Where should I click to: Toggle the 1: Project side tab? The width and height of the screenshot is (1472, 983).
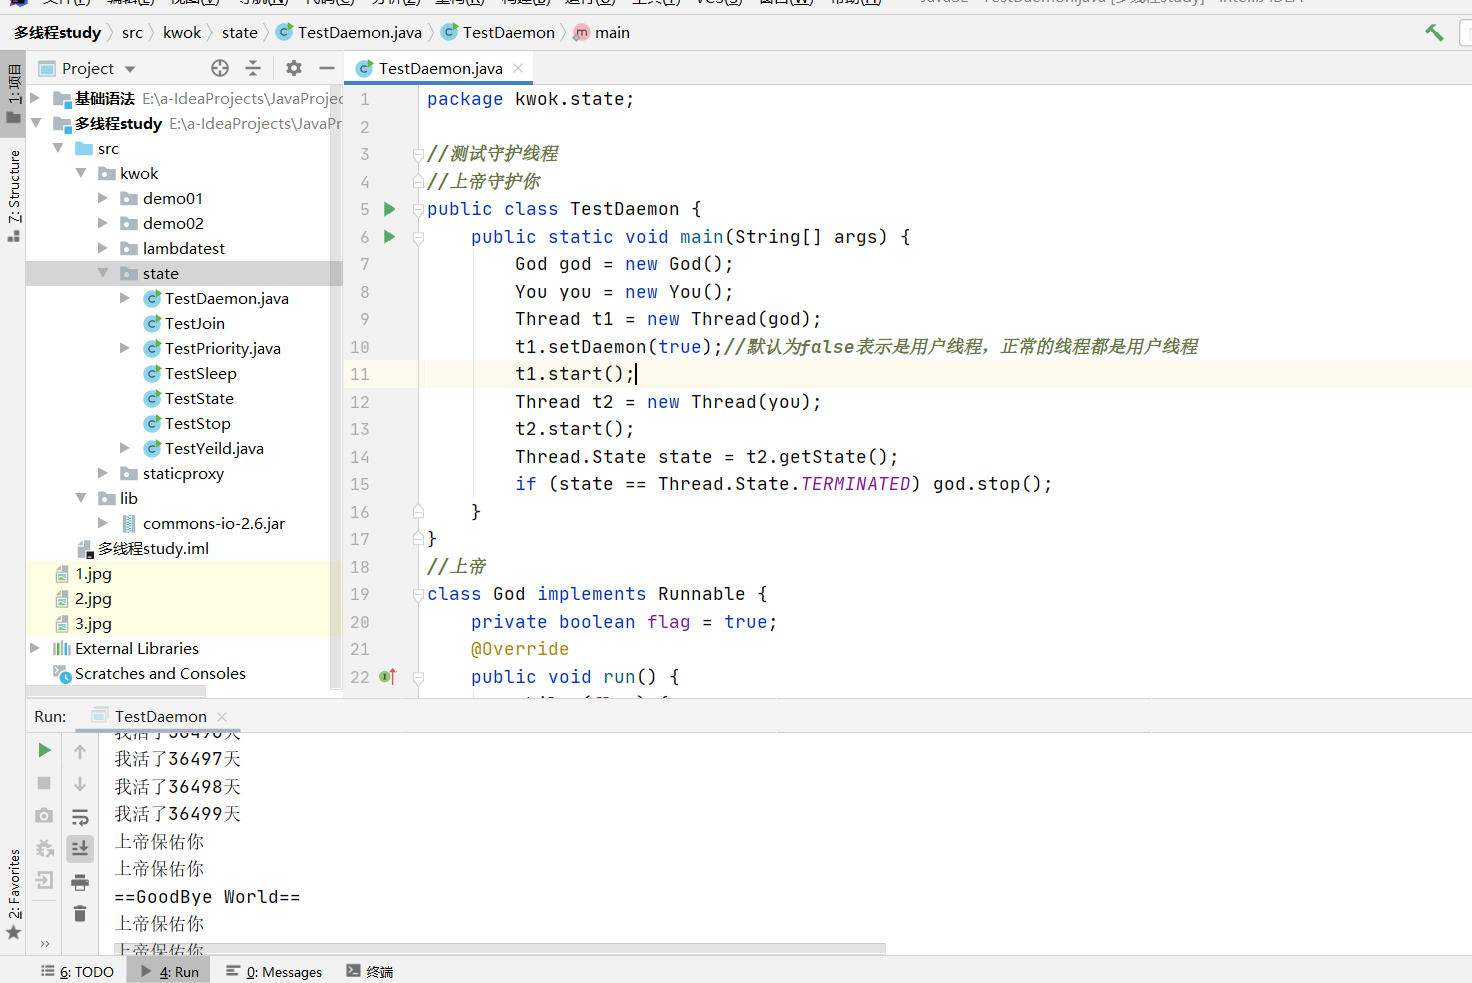[x=13, y=93]
